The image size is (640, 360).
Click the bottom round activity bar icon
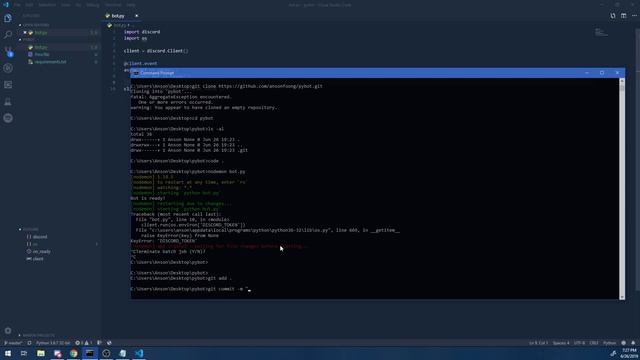(8, 118)
